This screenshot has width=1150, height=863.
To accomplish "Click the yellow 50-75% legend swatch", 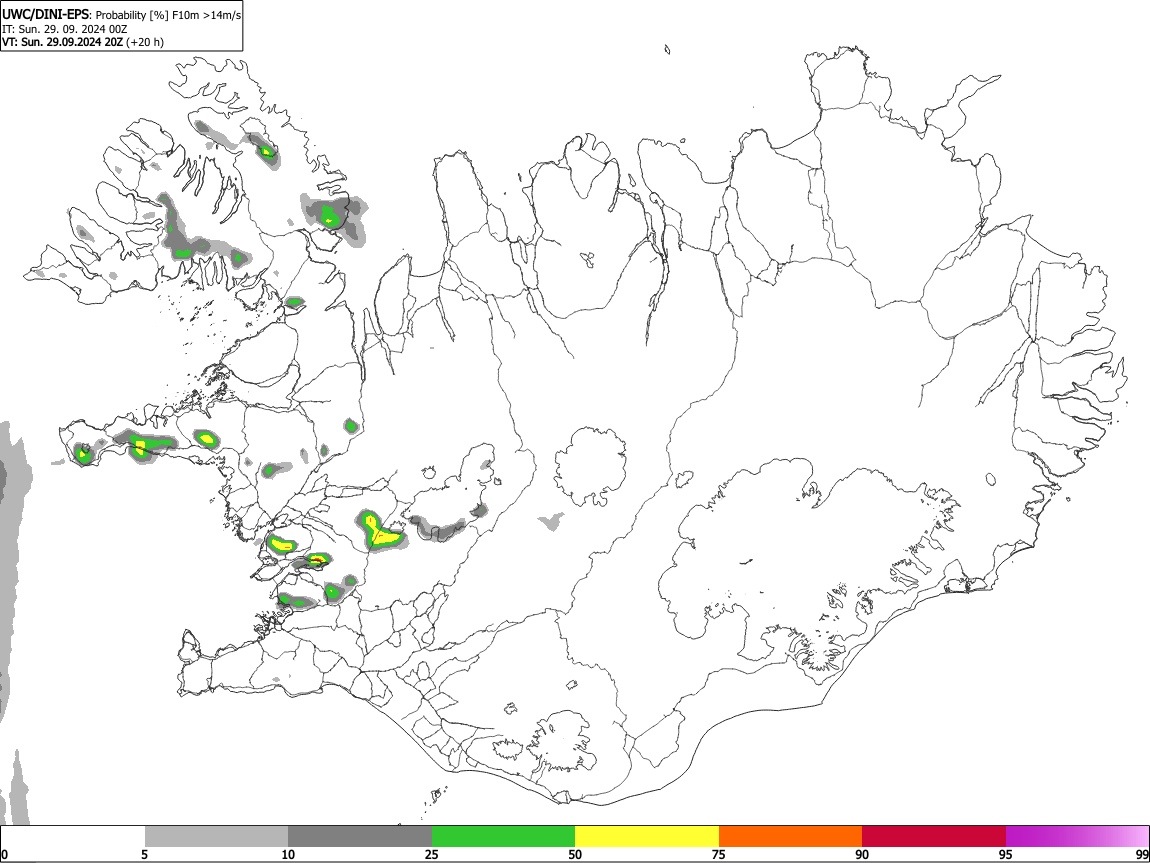I will (x=647, y=836).
